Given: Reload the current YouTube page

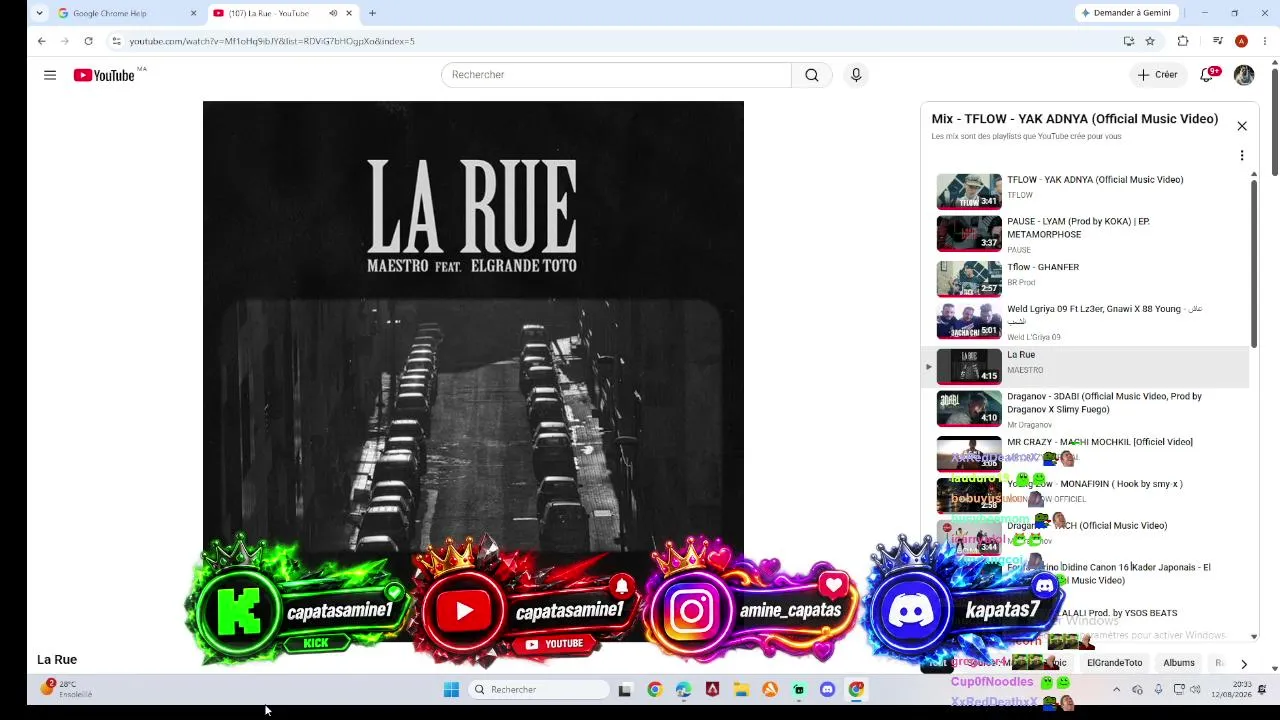Looking at the screenshot, I should click(x=88, y=41).
